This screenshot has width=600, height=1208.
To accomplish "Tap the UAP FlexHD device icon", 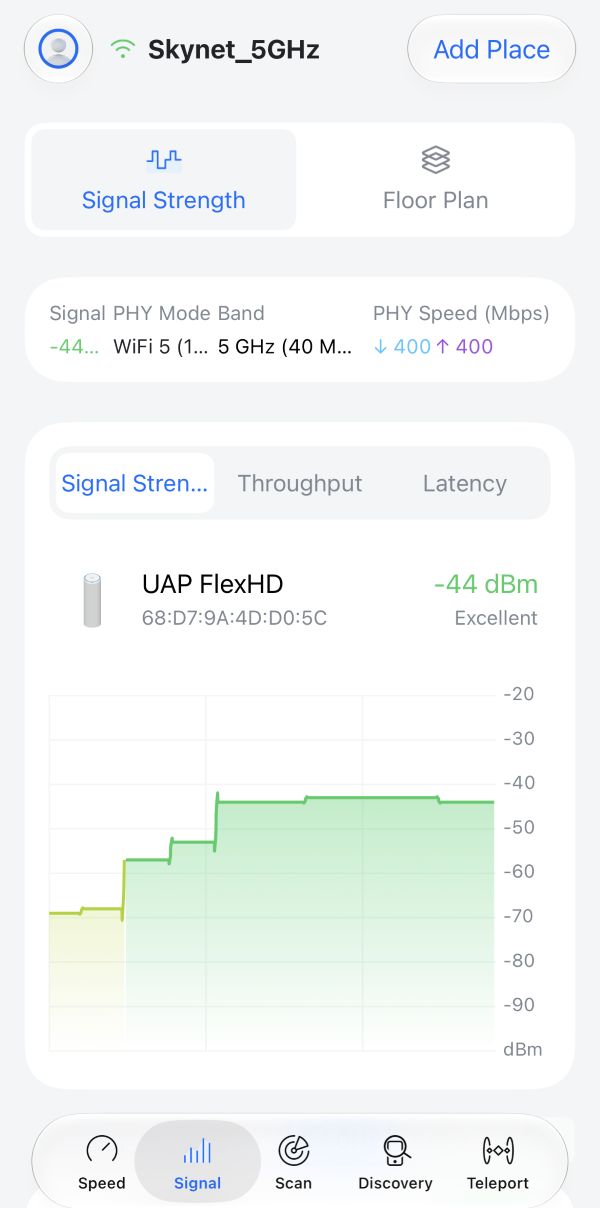I will coord(92,600).
